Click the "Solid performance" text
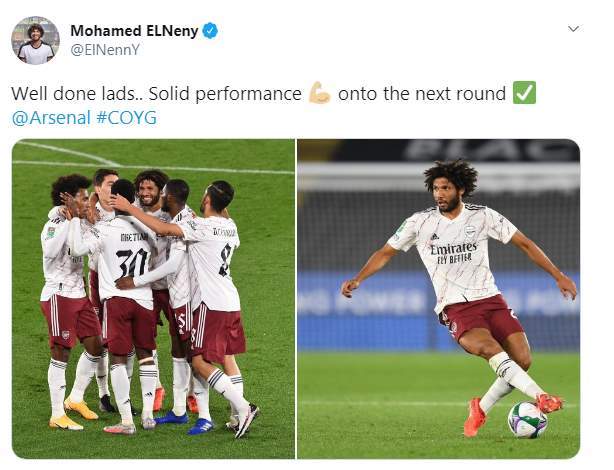This screenshot has height=470, width=614. (x=225, y=94)
